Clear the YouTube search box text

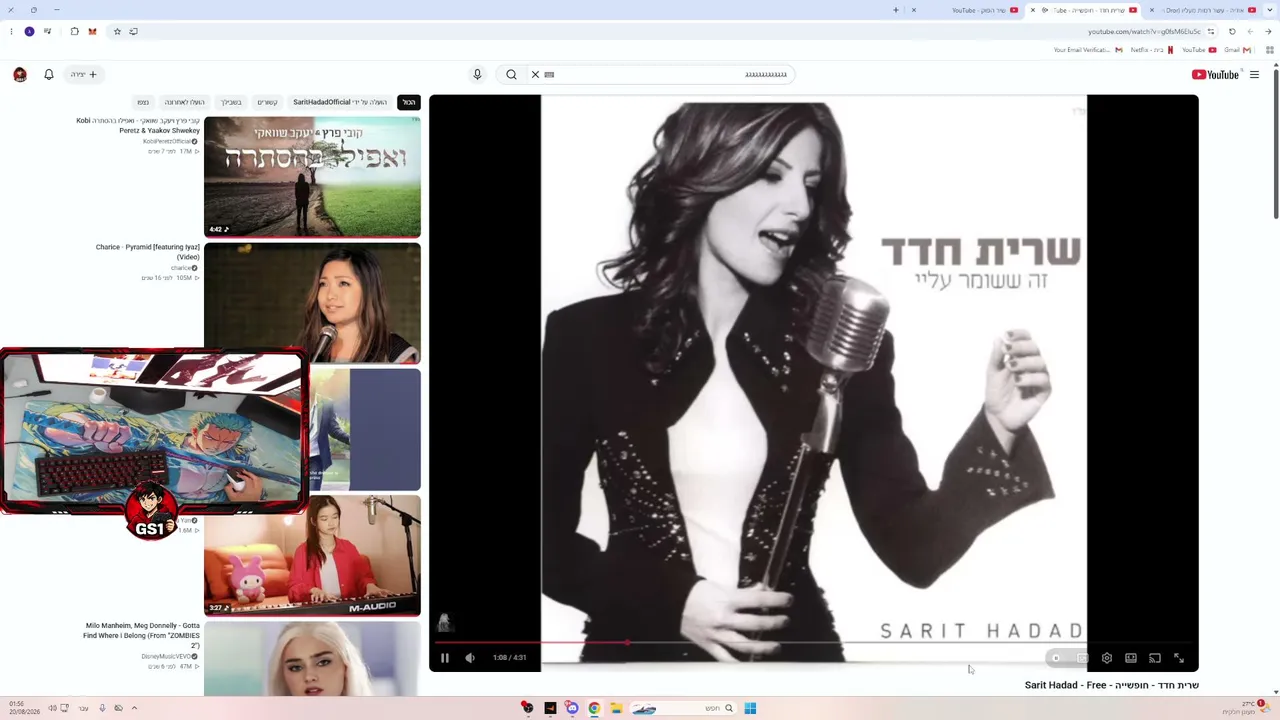(x=535, y=74)
